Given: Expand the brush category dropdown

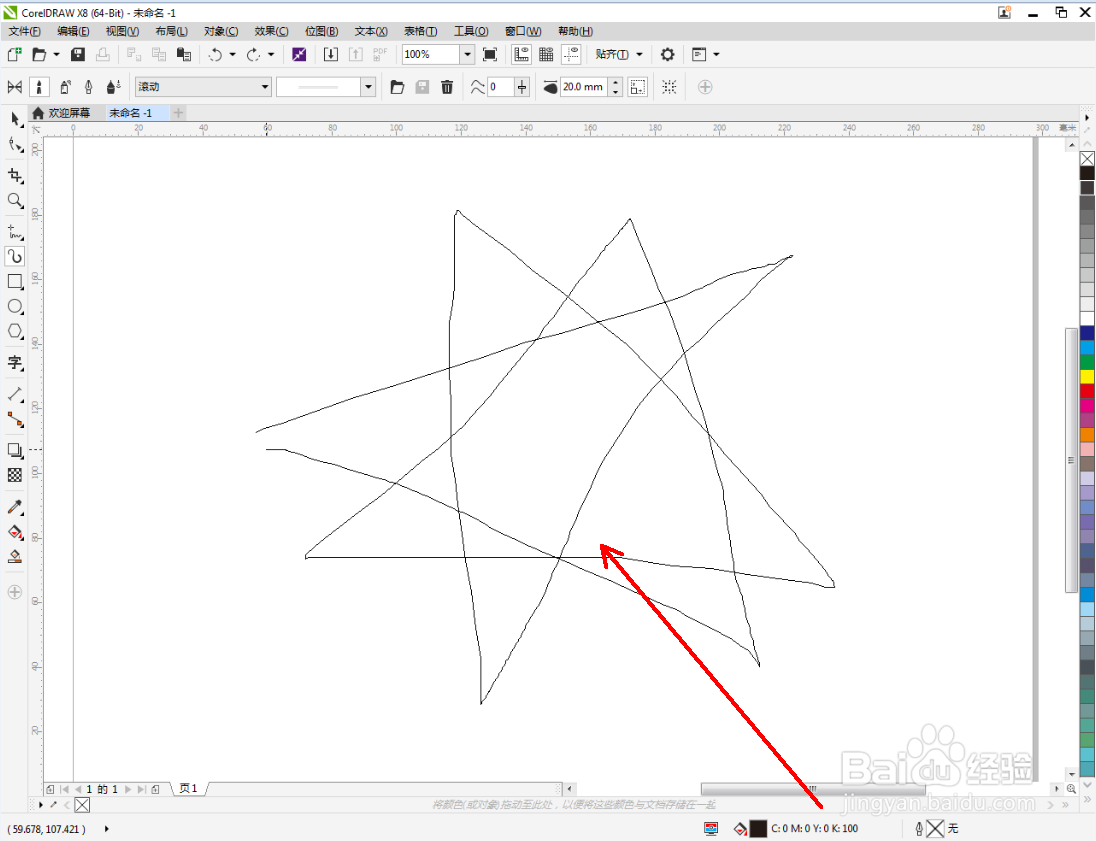Looking at the screenshot, I should tap(264, 87).
